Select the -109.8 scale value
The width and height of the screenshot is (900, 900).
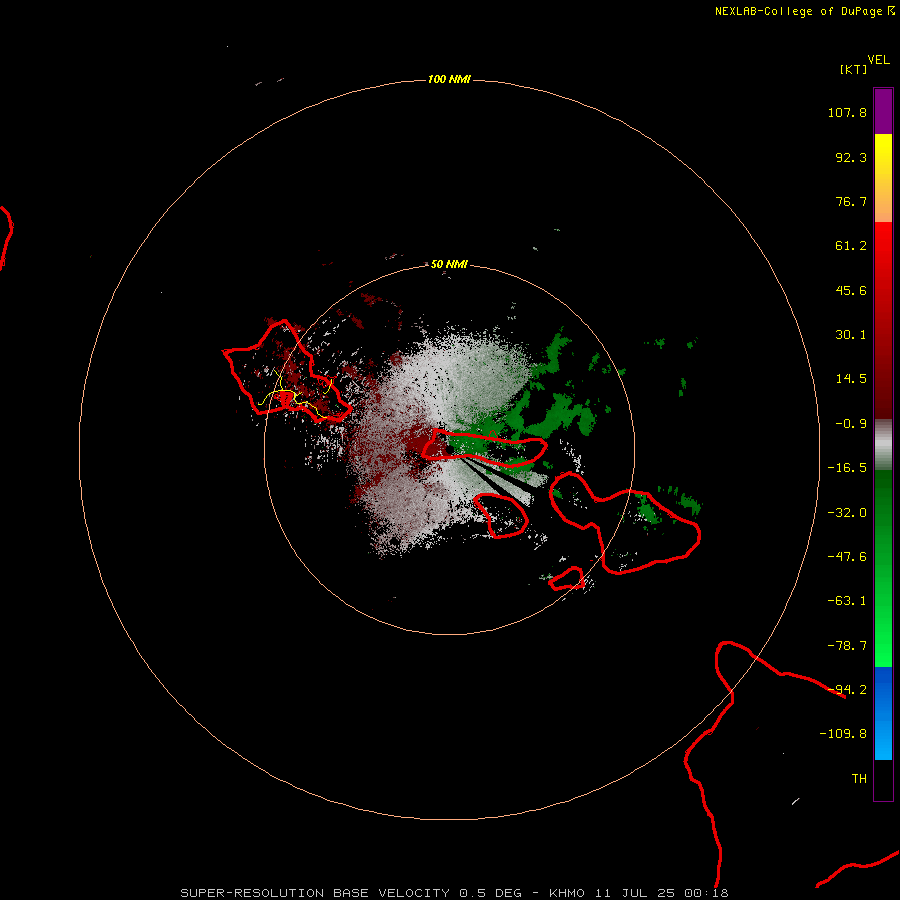point(843,734)
